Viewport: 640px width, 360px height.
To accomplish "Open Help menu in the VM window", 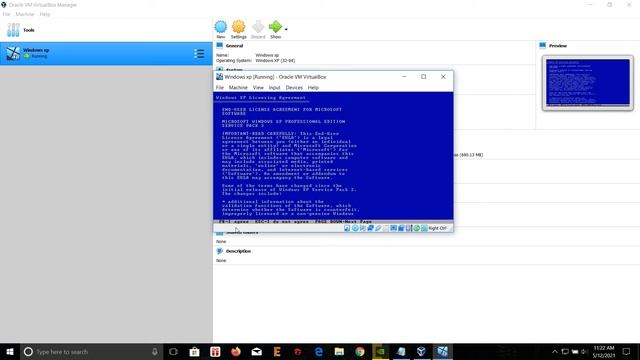I will click(x=313, y=87).
